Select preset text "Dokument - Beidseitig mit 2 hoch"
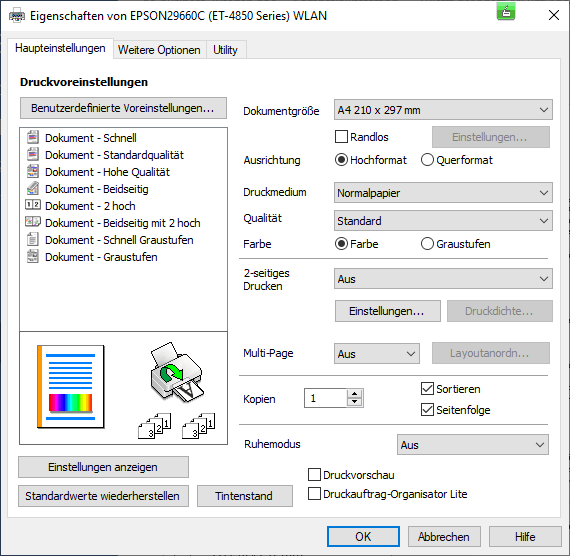Screen dimensions: 570x556 tap(123, 223)
